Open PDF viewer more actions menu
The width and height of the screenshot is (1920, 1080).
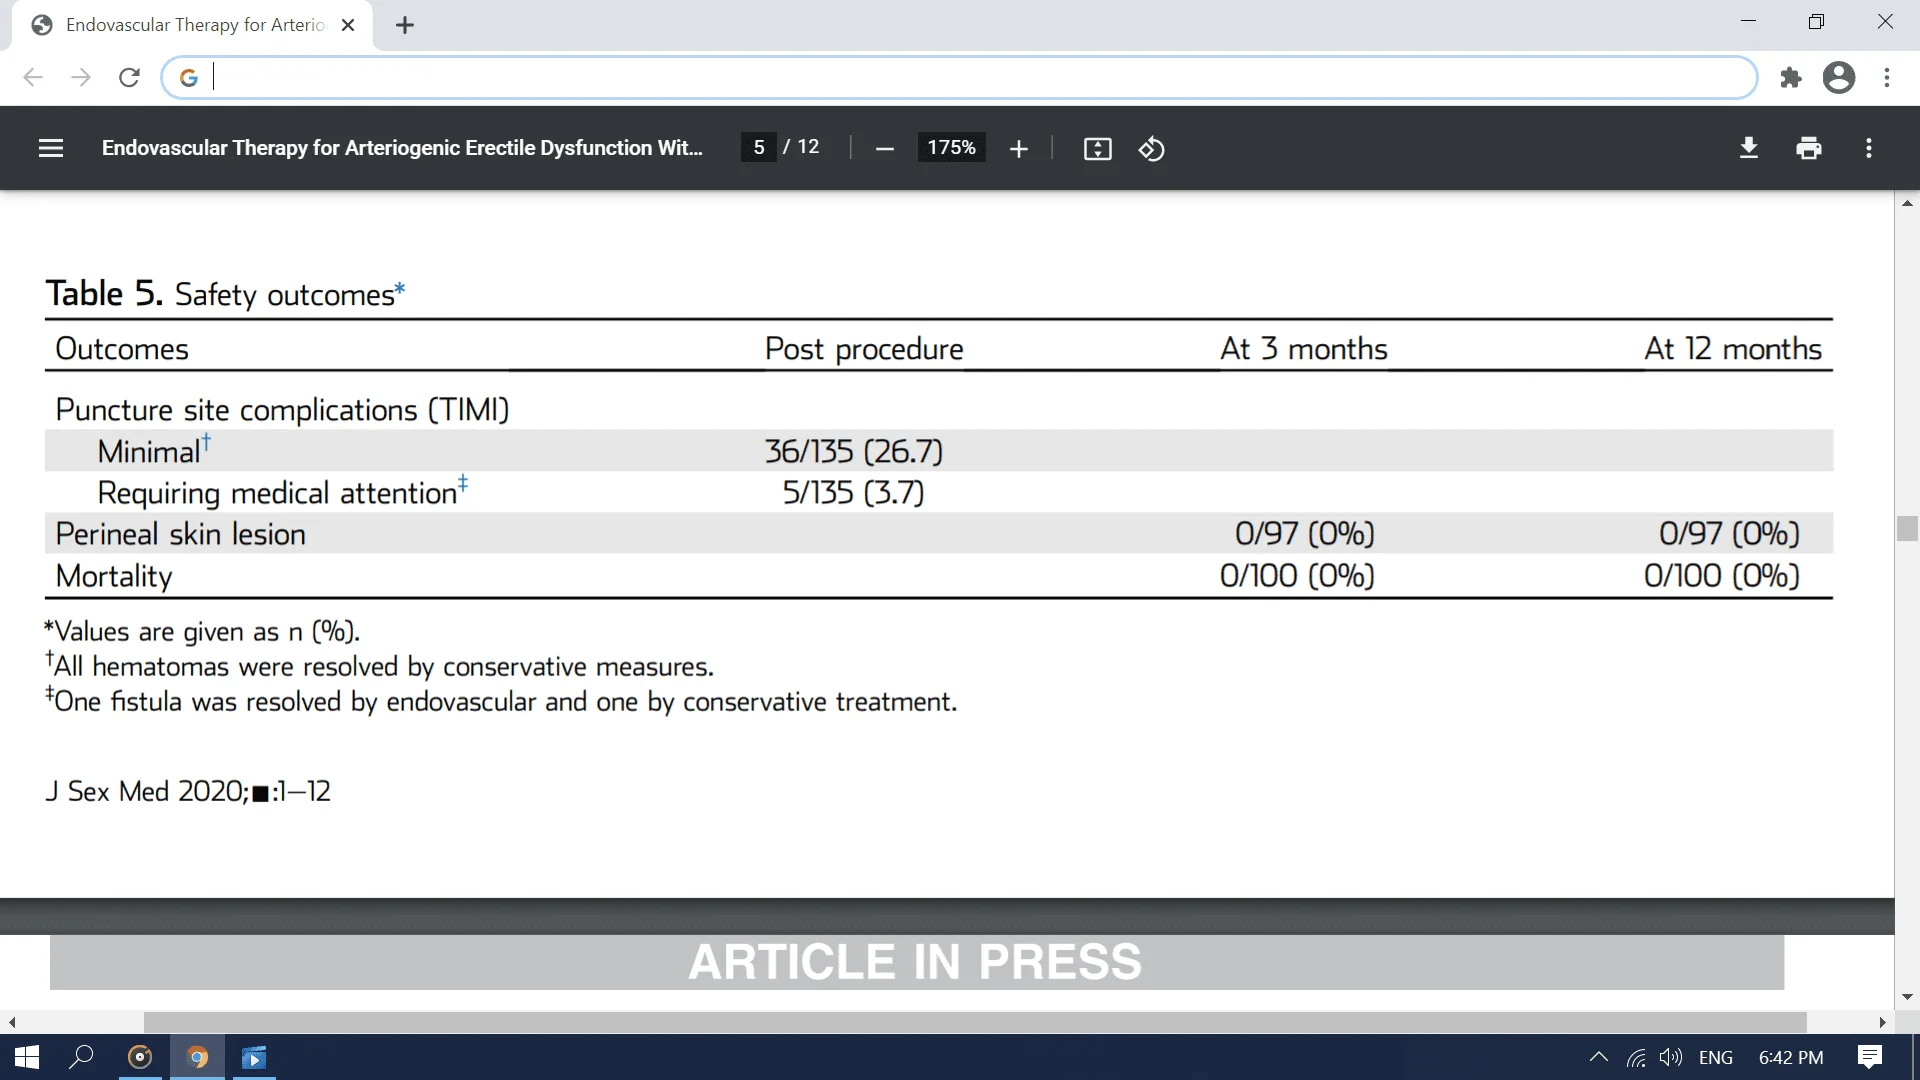pyautogui.click(x=1868, y=148)
